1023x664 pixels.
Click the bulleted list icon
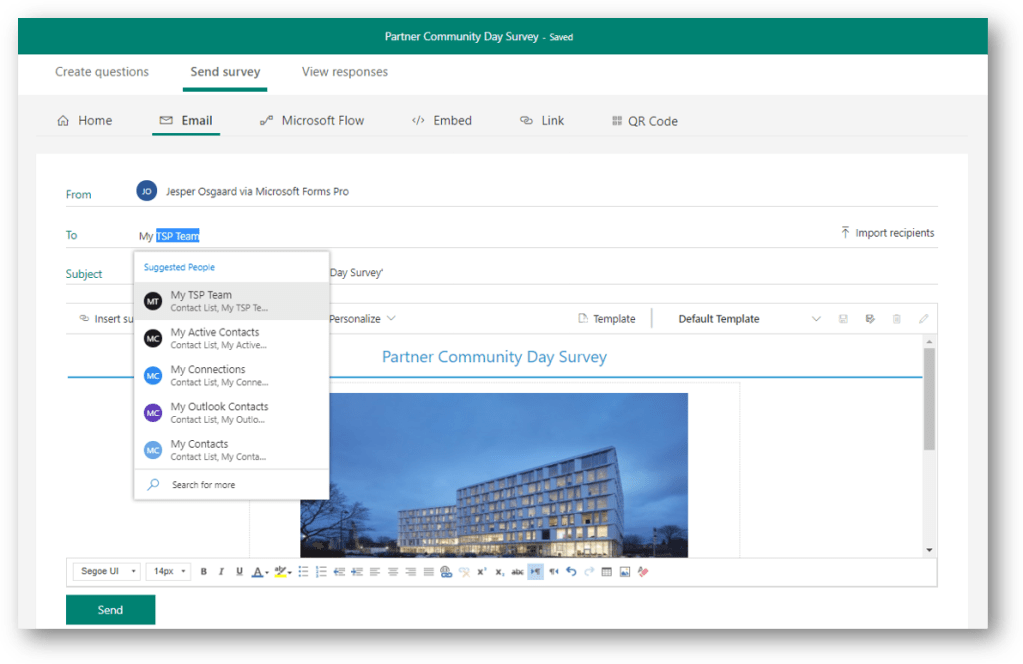tap(303, 572)
